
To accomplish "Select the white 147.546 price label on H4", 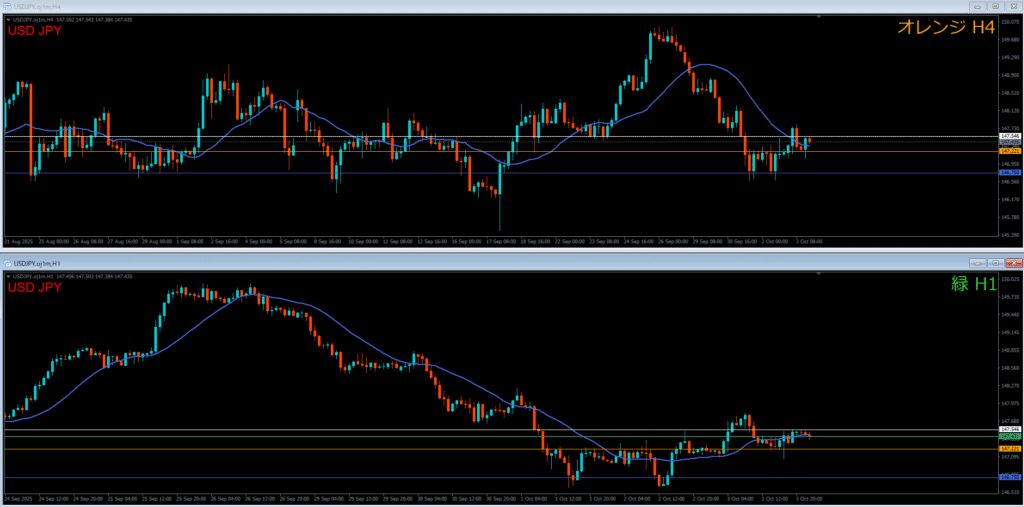I will point(1010,136).
